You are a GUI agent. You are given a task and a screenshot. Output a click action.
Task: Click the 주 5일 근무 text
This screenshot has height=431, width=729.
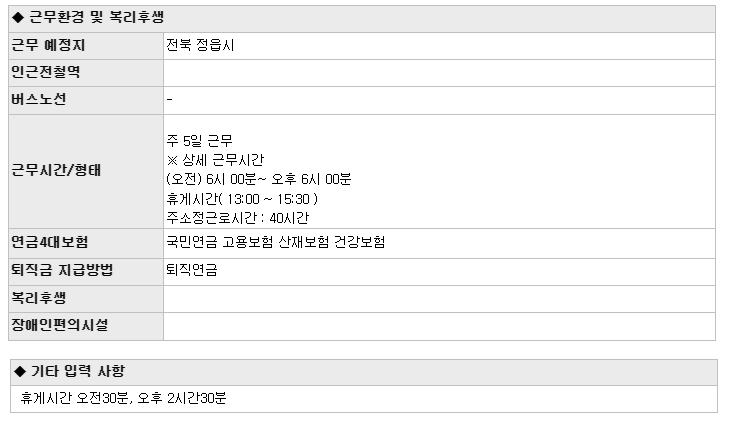[199, 141]
